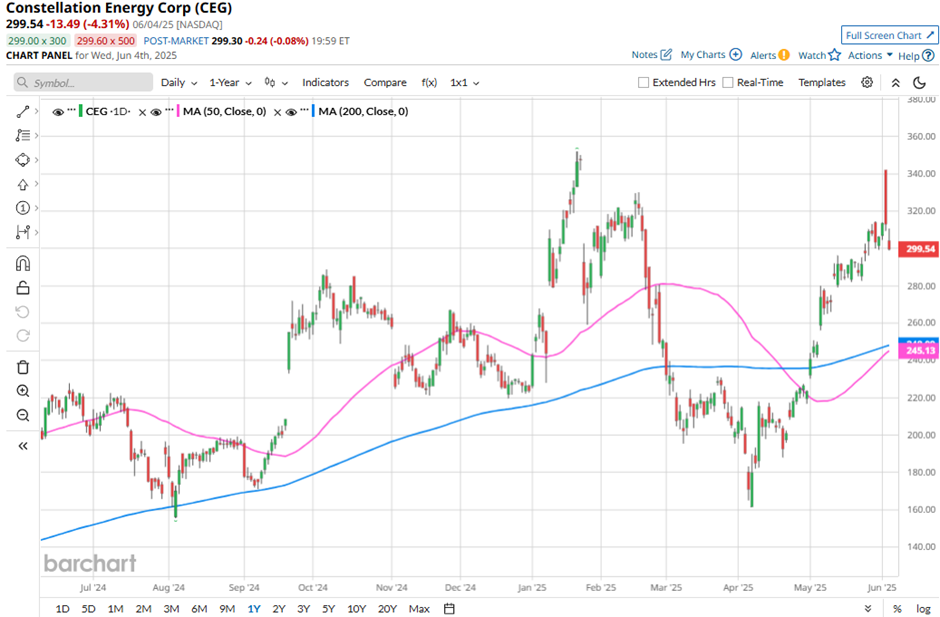
Task: Zoom out using the magnifier minus icon
Action: click(x=23, y=415)
